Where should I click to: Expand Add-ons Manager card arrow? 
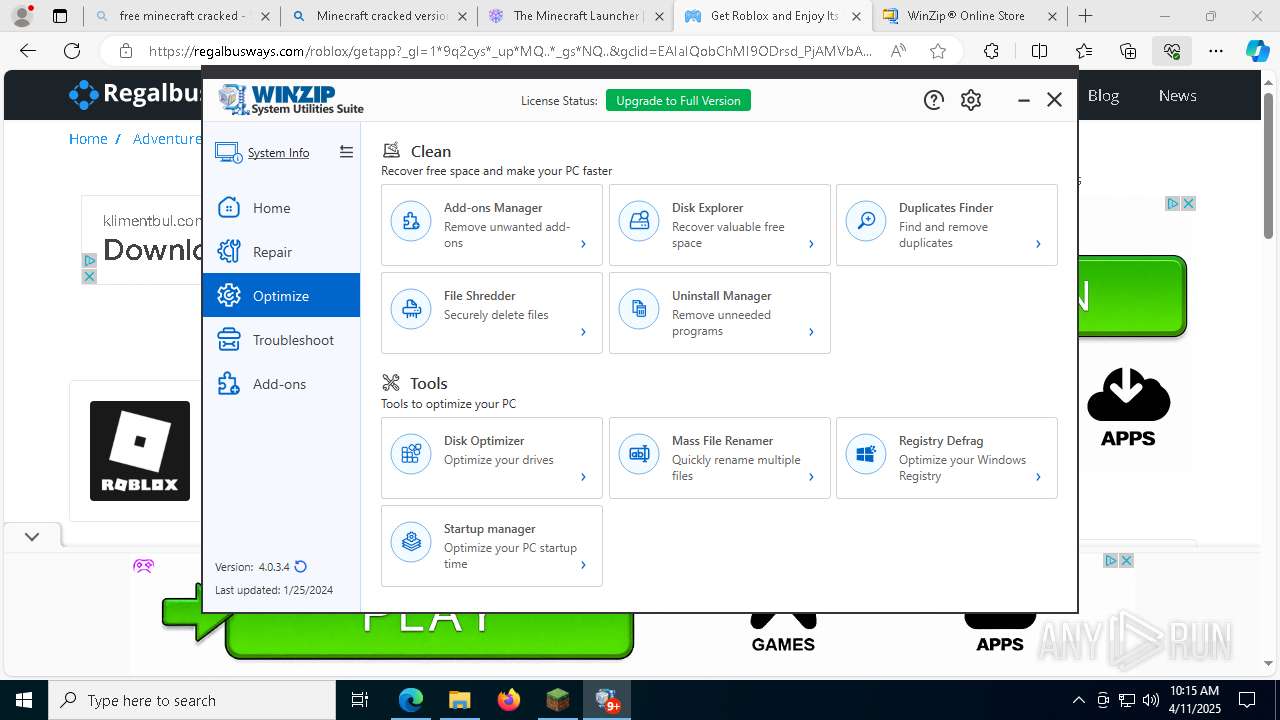click(x=583, y=244)
